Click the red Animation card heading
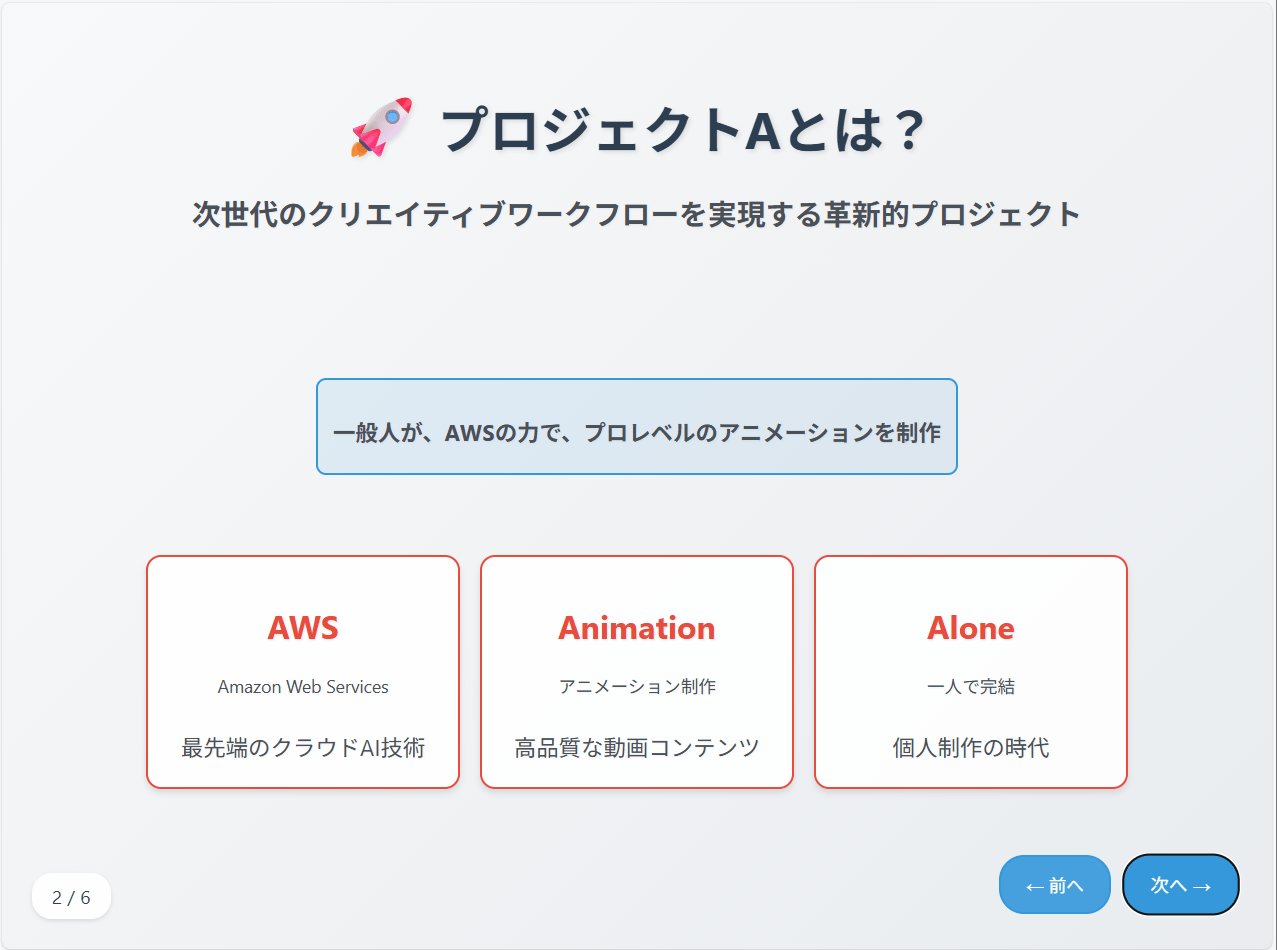 (x=637, y=628)
